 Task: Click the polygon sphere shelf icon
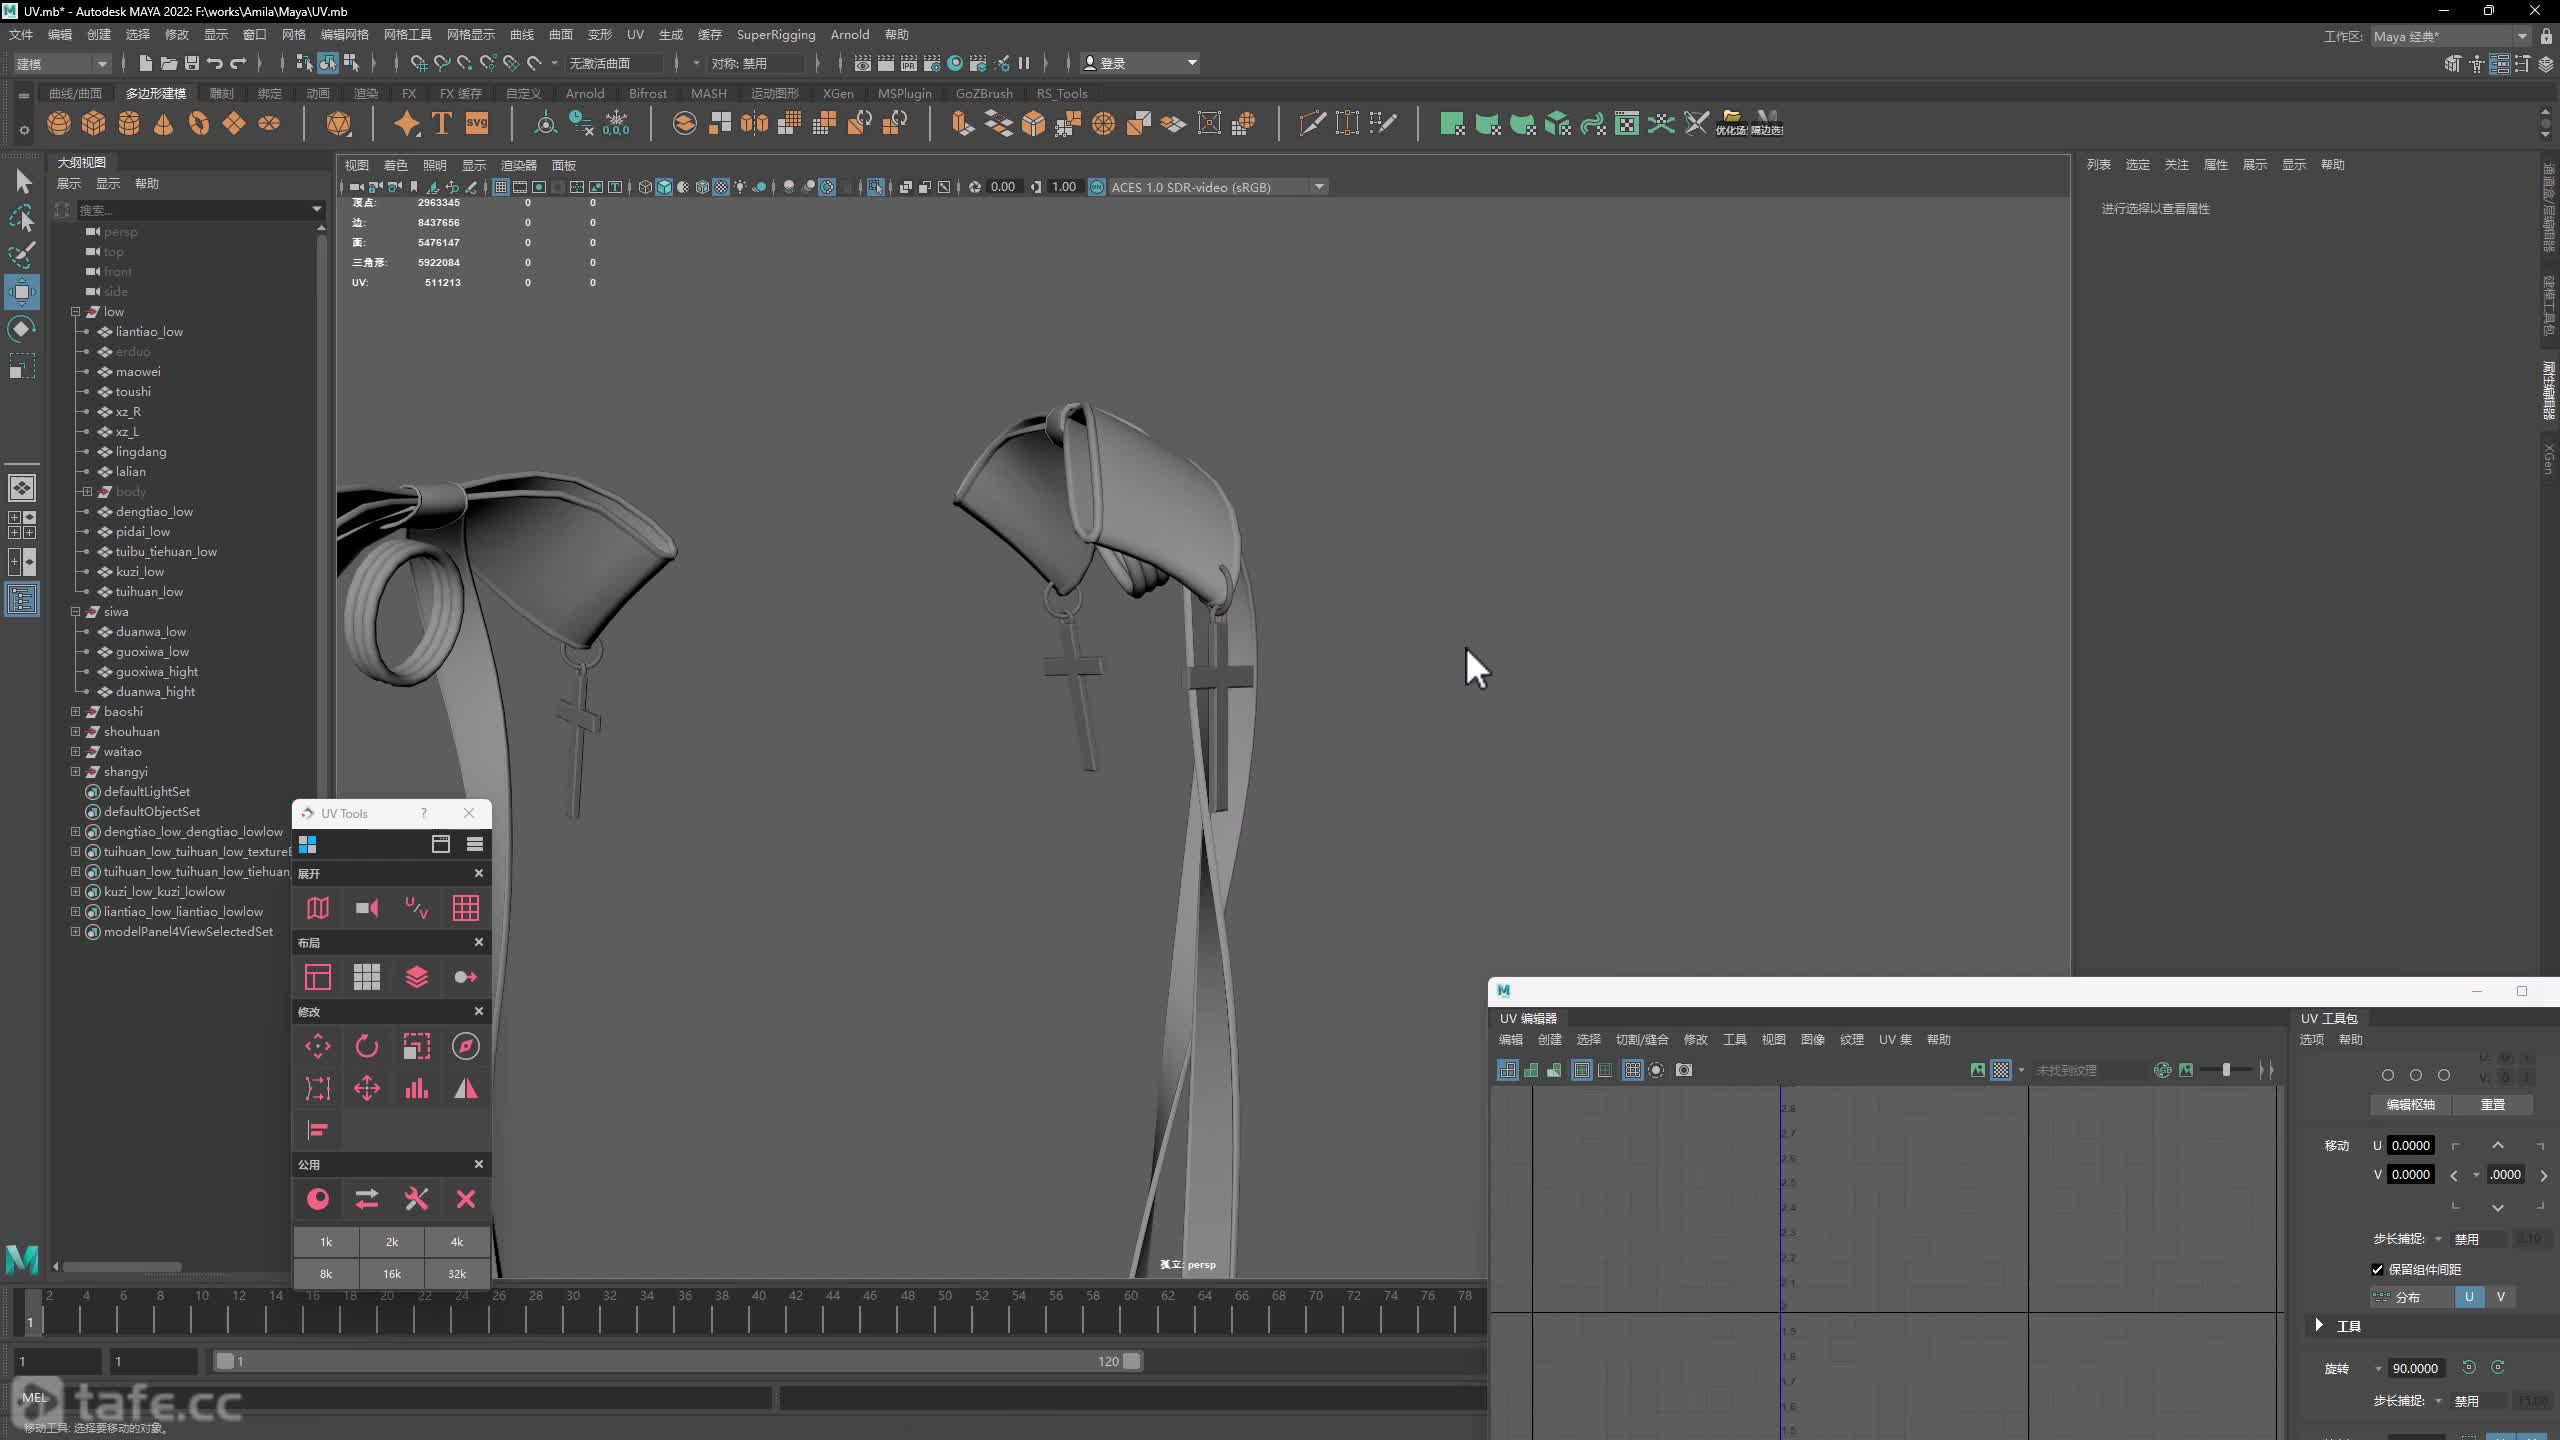pyautogui.click(x=59, y=123)
